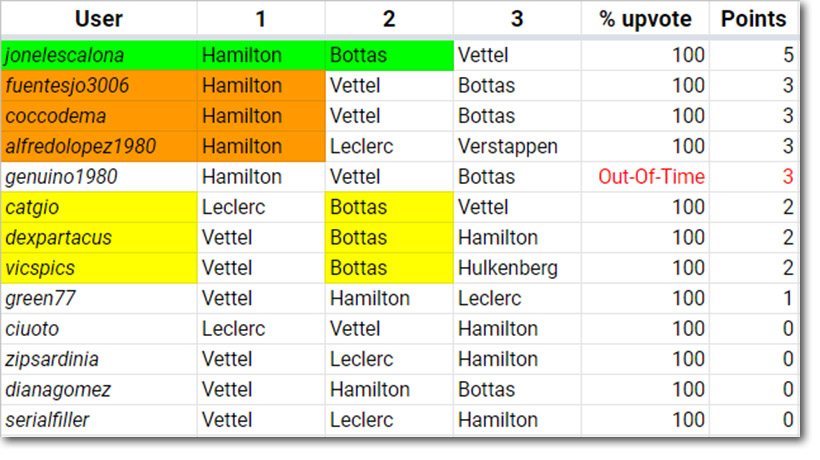Click the % upvote column header
The image size is (820, 460).
click(x=645, y=18)
